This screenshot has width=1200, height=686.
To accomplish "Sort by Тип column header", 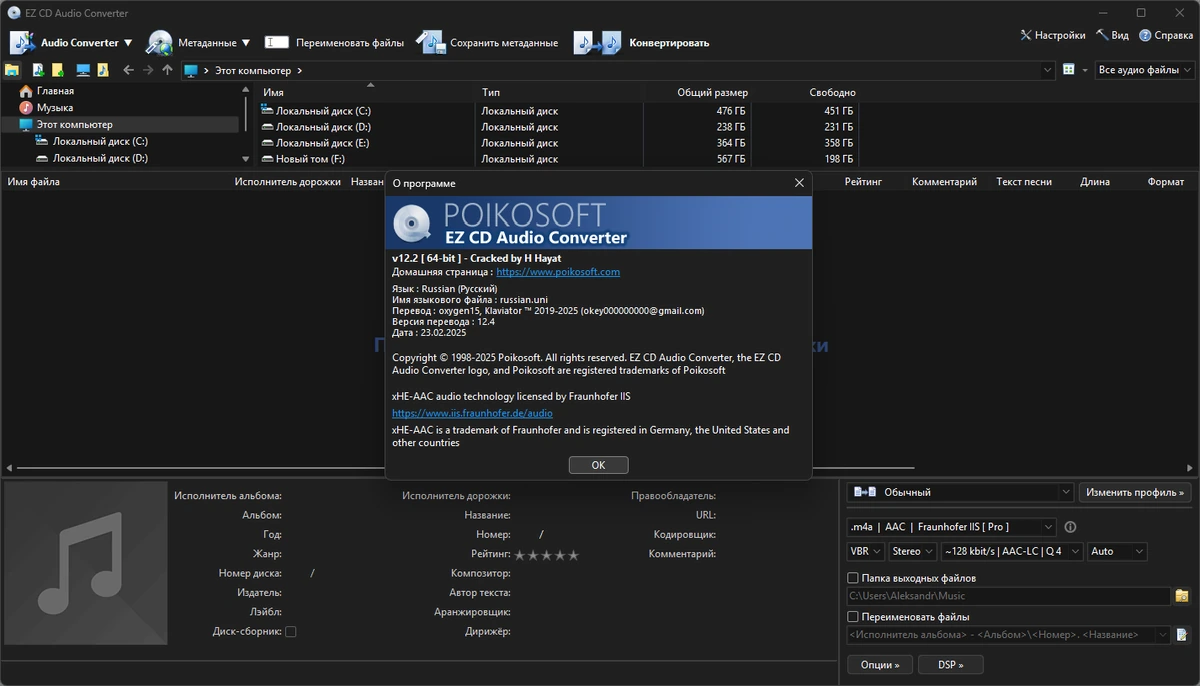I will click(x=491, y=92).
